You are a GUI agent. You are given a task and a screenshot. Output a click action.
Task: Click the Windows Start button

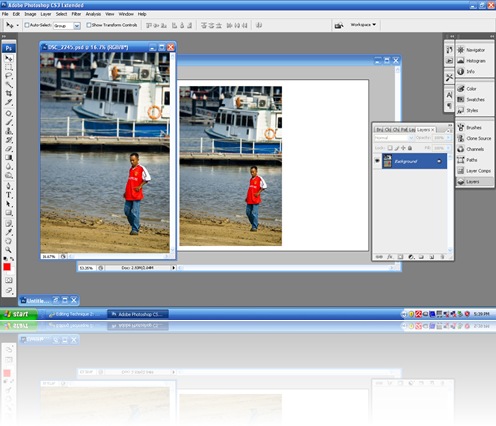19,314
